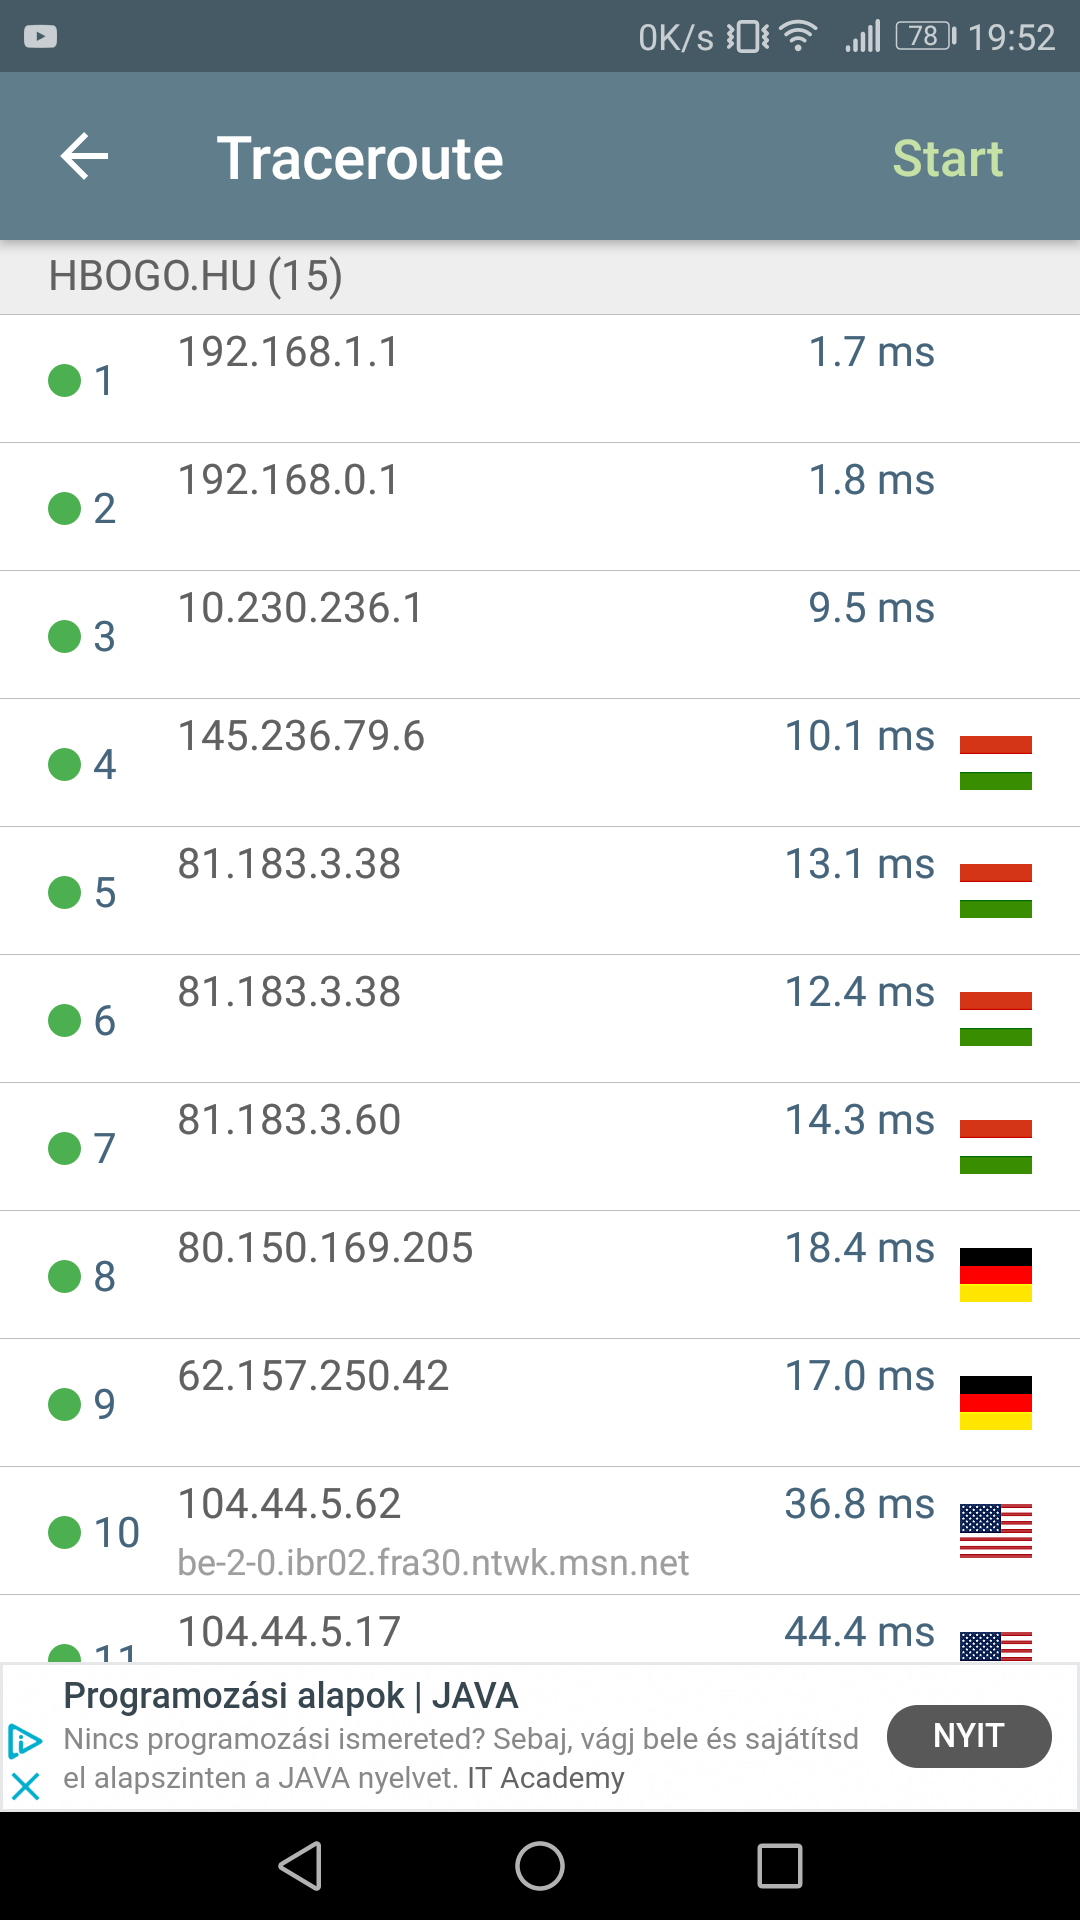Tap the 62.157.250.42 address on hop 9
1080x1920 pixels.
click(x=313, y=1377)
